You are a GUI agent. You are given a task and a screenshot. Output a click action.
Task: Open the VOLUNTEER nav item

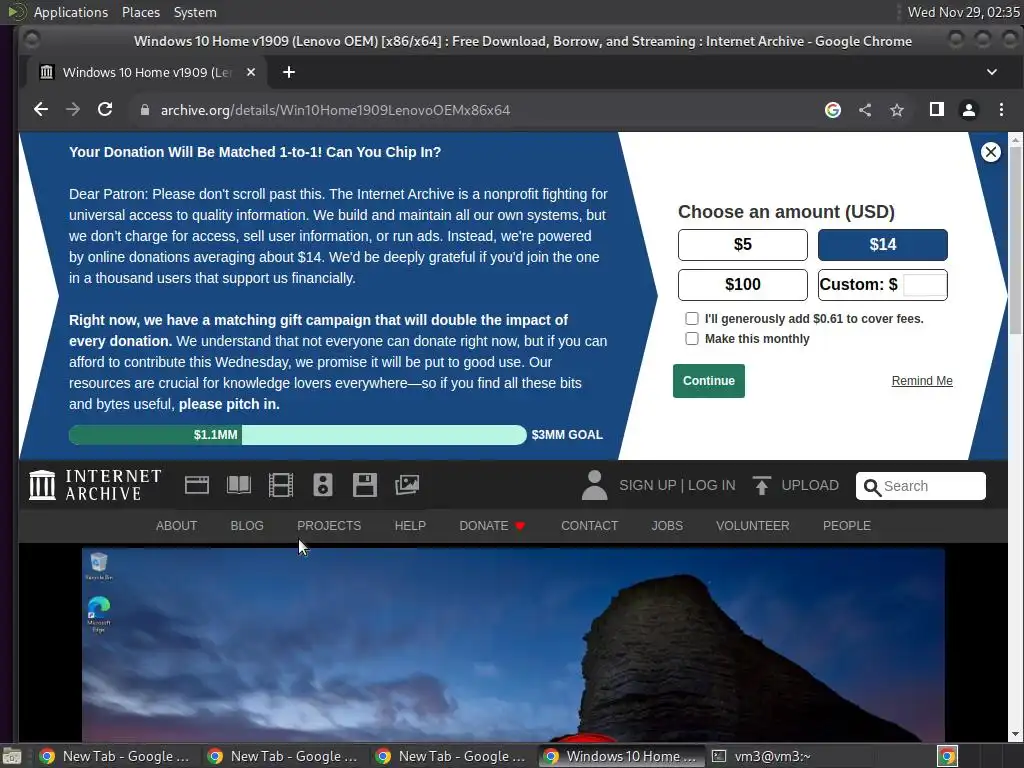coord(752,526)
